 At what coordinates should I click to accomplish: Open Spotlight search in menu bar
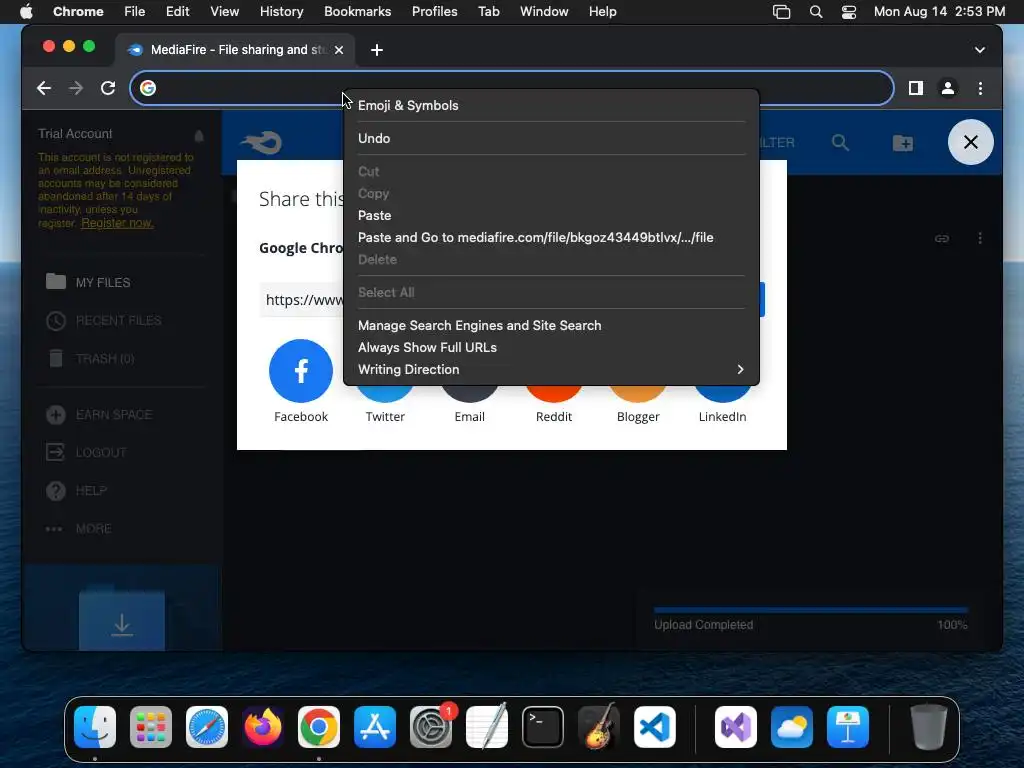coord(816,12)
